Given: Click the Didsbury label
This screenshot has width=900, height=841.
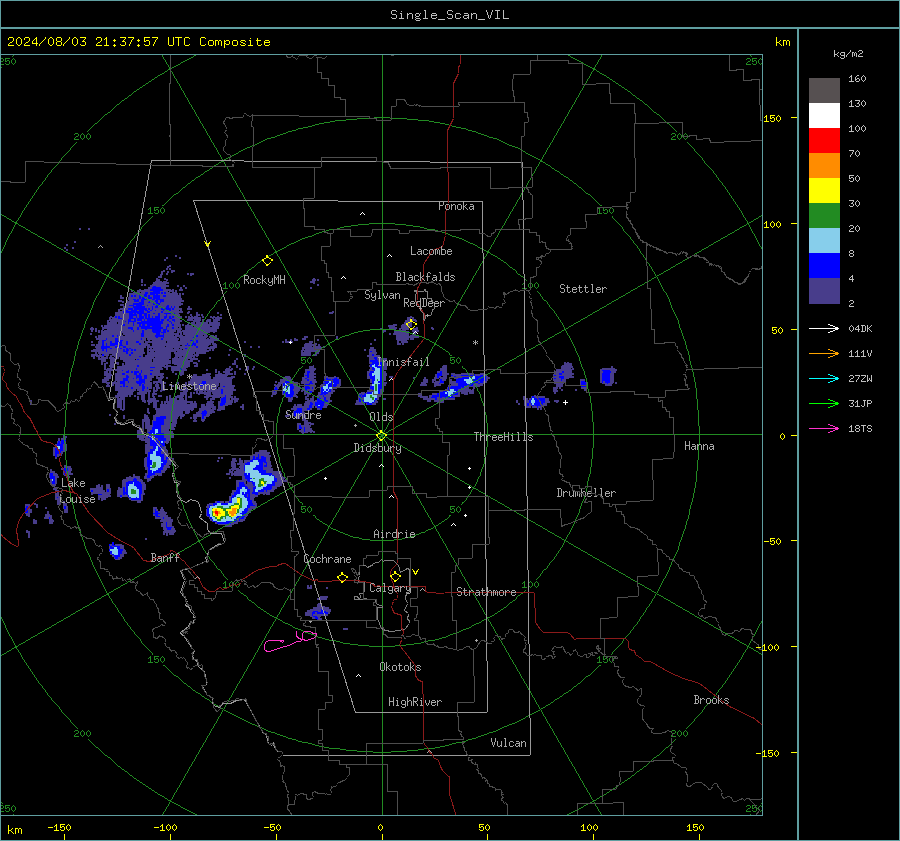Looking at the screenshot, I should click(x=377, y=448).
